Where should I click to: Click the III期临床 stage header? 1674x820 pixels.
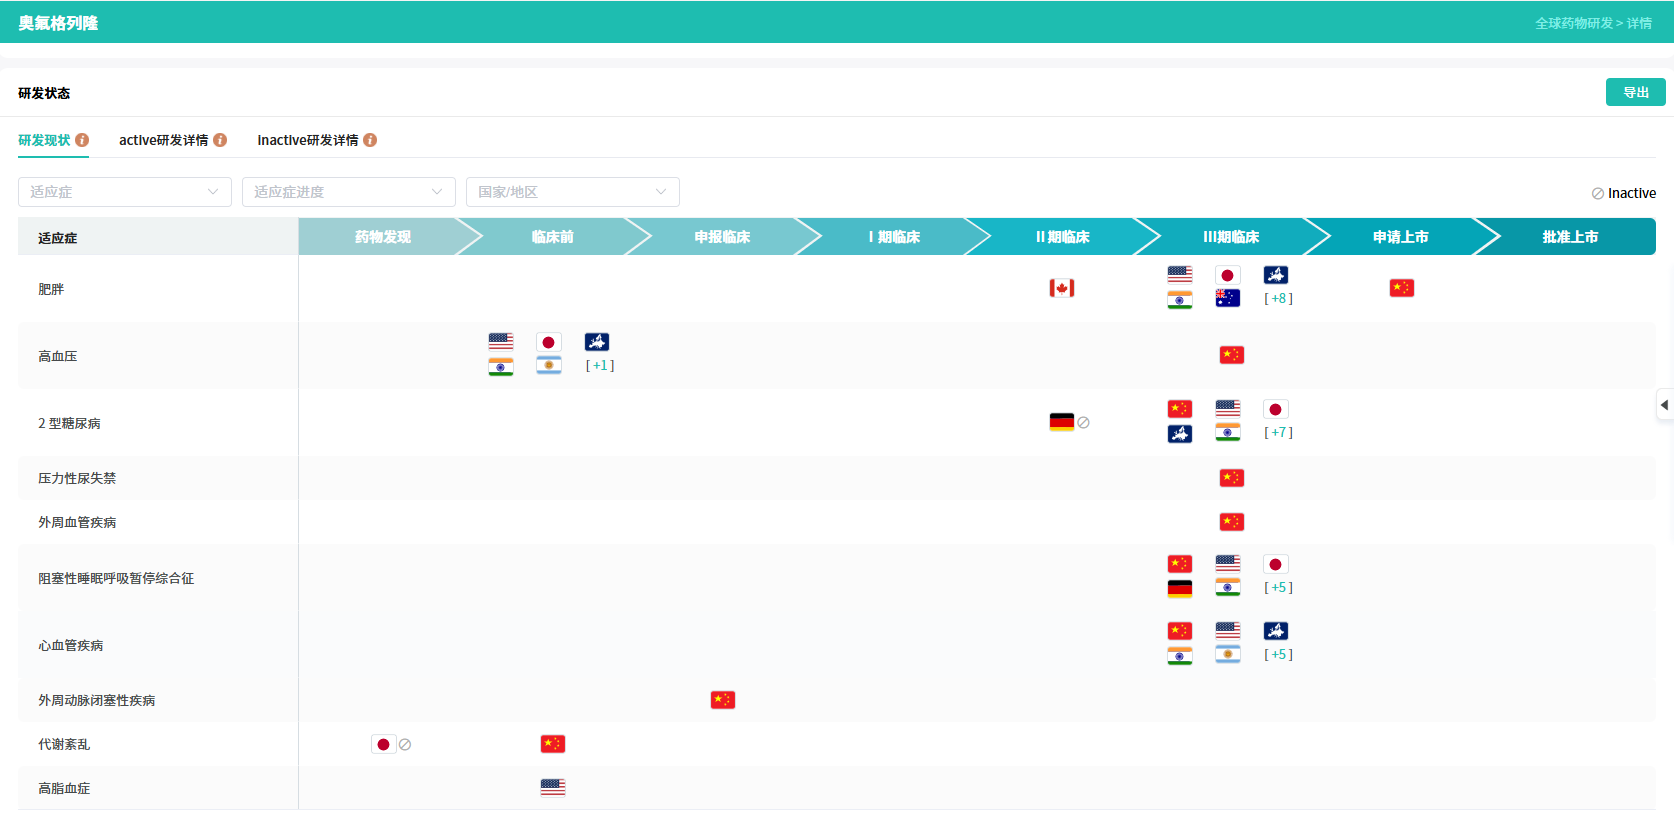point(1231,237)
